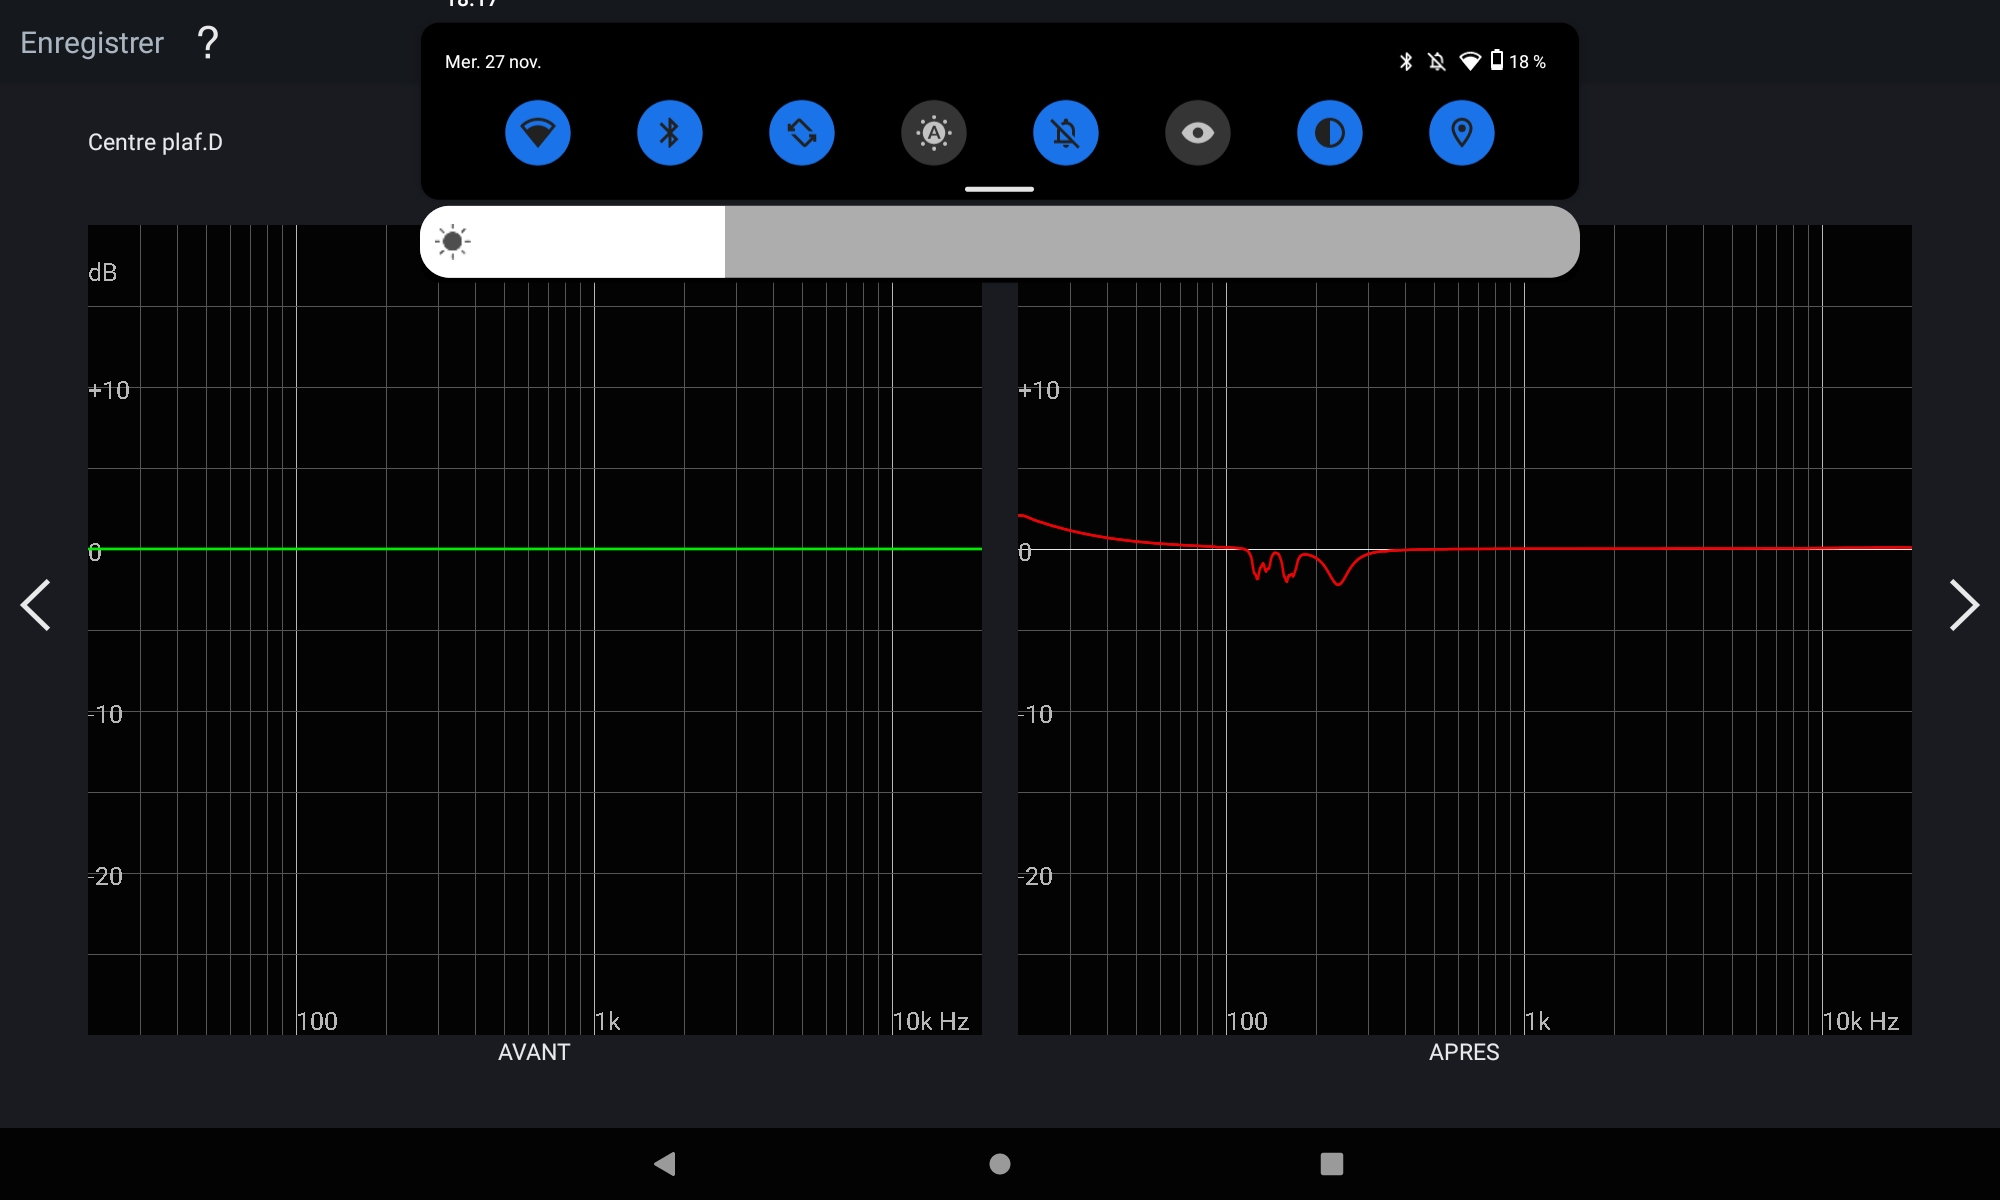Viewport: 2000px width, 1200px height.
Task: Click the APRES graph label
Action: click(x=1463, y=1052)
